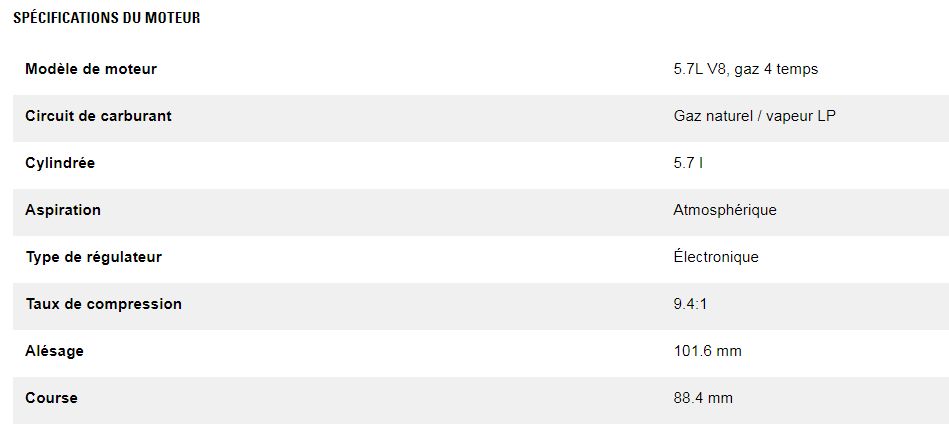Viewport: 949px width, 437px height.
Task: Select the Type de régulateur label
Action: coord(93,257)
